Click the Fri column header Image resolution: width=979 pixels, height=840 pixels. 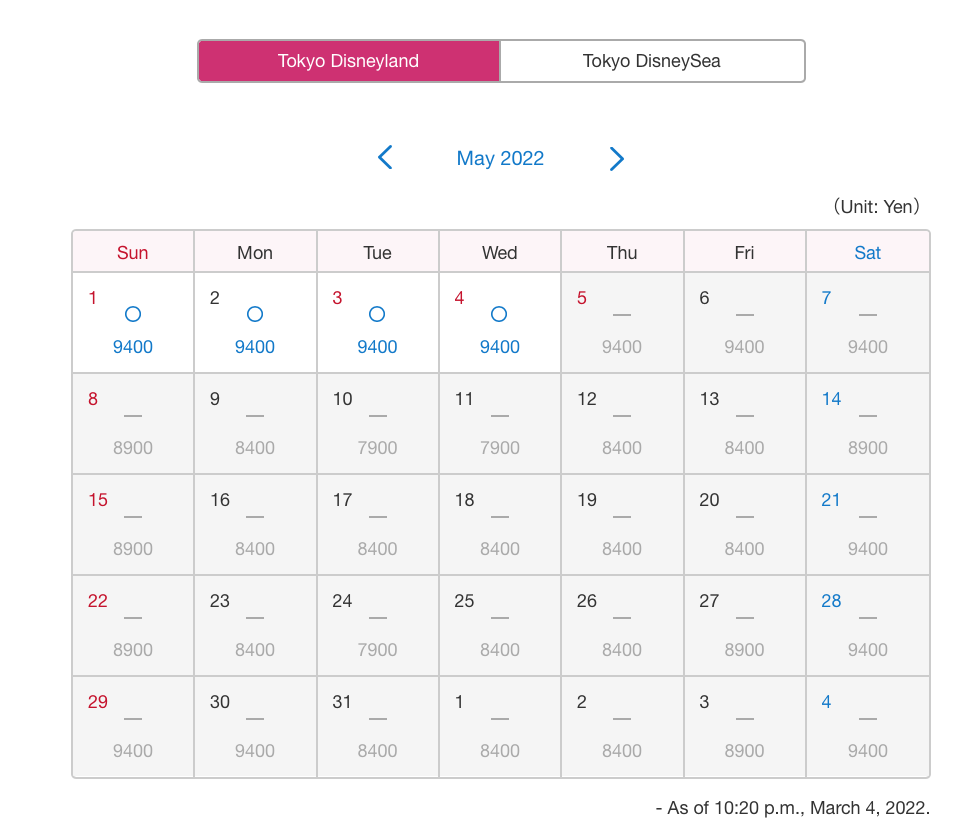[x=745, y=252]
